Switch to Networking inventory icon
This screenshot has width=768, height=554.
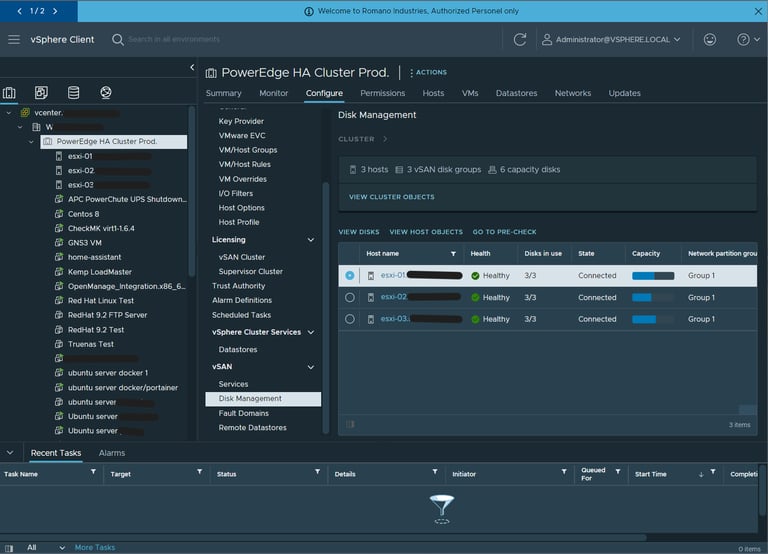[x=105, y=93]
